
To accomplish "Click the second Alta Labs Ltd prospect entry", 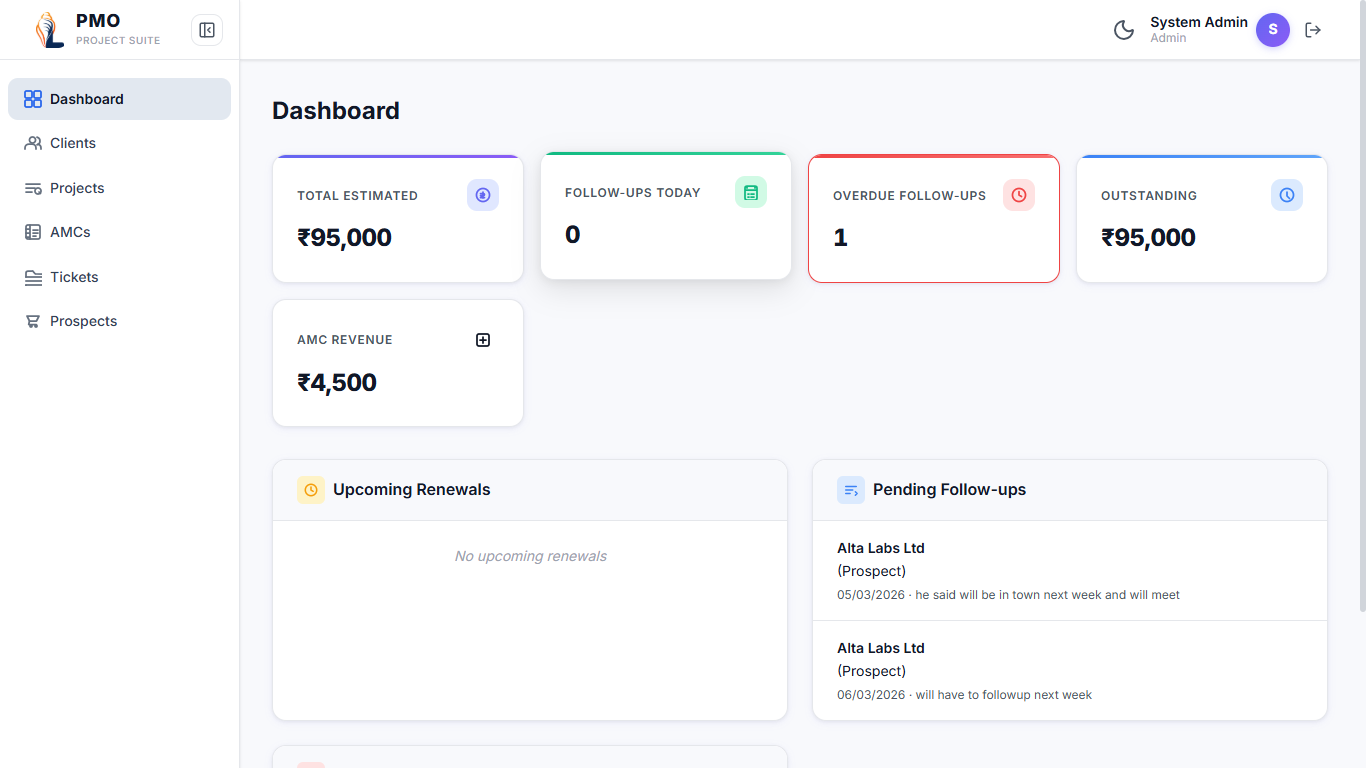I will 1069,670.
